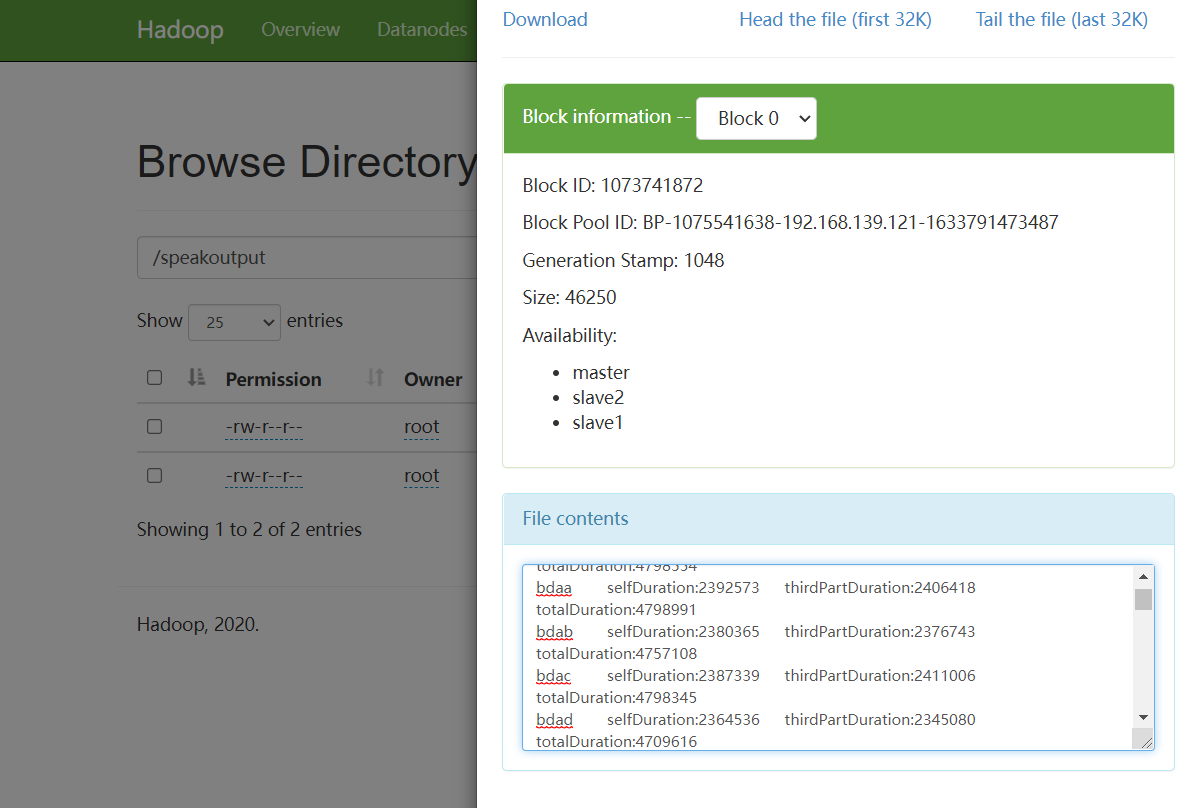Check the first row file checkbox
This screenshot has width=1199, height=808.
click(x=154, y=427)
